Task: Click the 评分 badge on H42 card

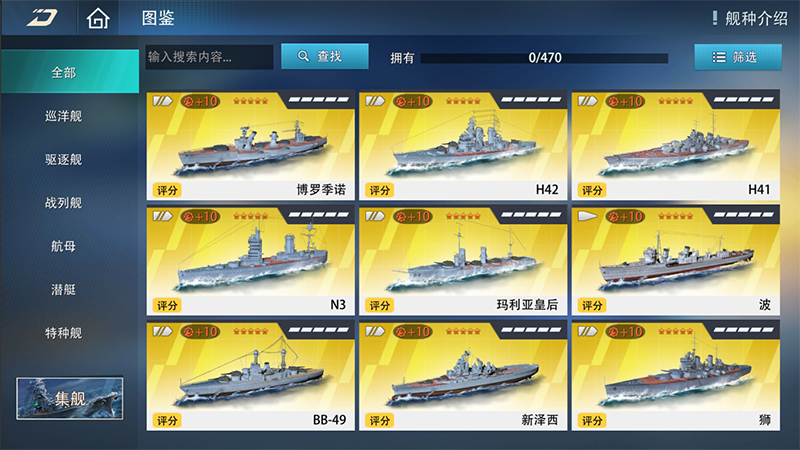Action: 379,190
